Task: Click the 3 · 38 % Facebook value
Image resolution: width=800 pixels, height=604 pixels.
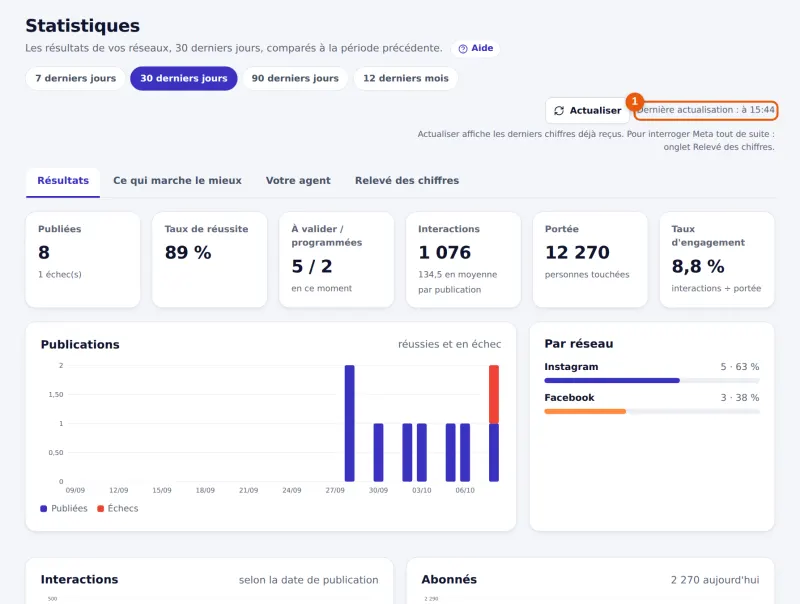Action: pyautogui.click(x=740, y=397)
